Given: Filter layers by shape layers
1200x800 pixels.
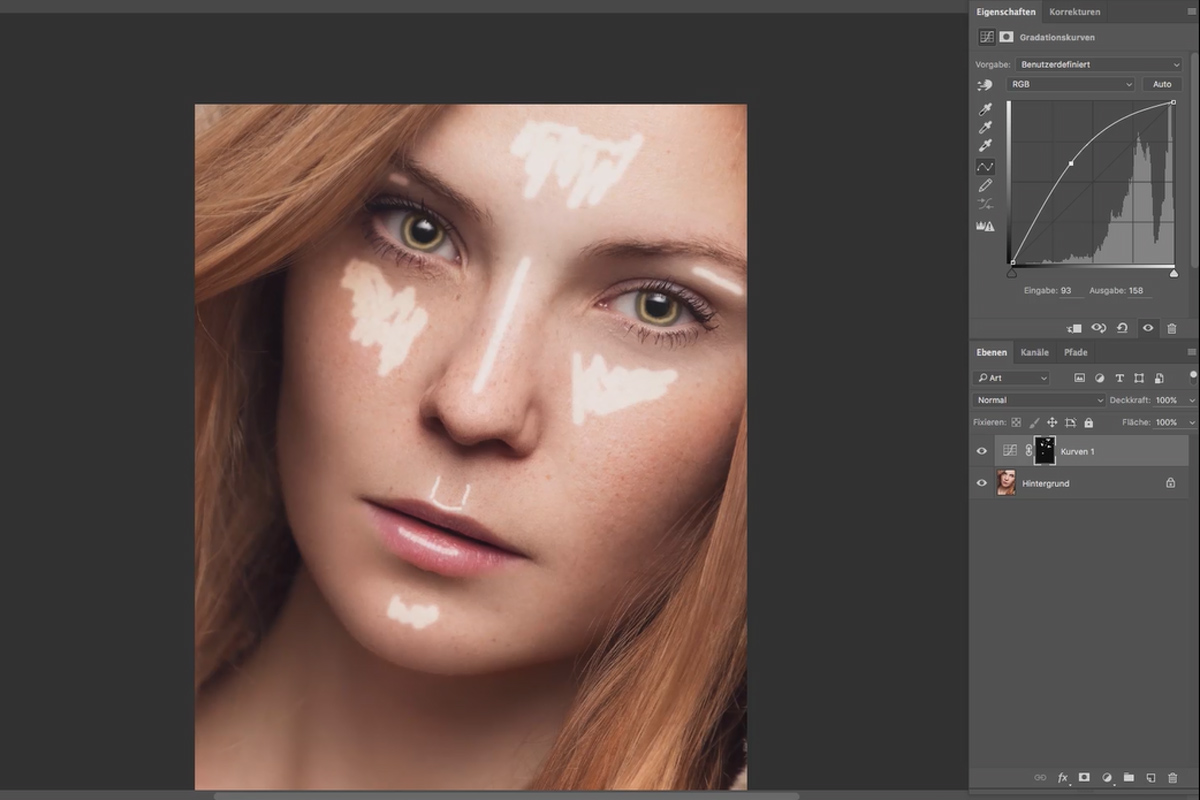Looking at the screenshot, I should 1139,378.
